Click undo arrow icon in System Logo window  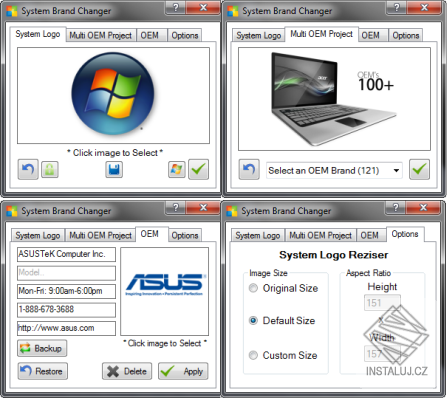(x=28, y=169)
